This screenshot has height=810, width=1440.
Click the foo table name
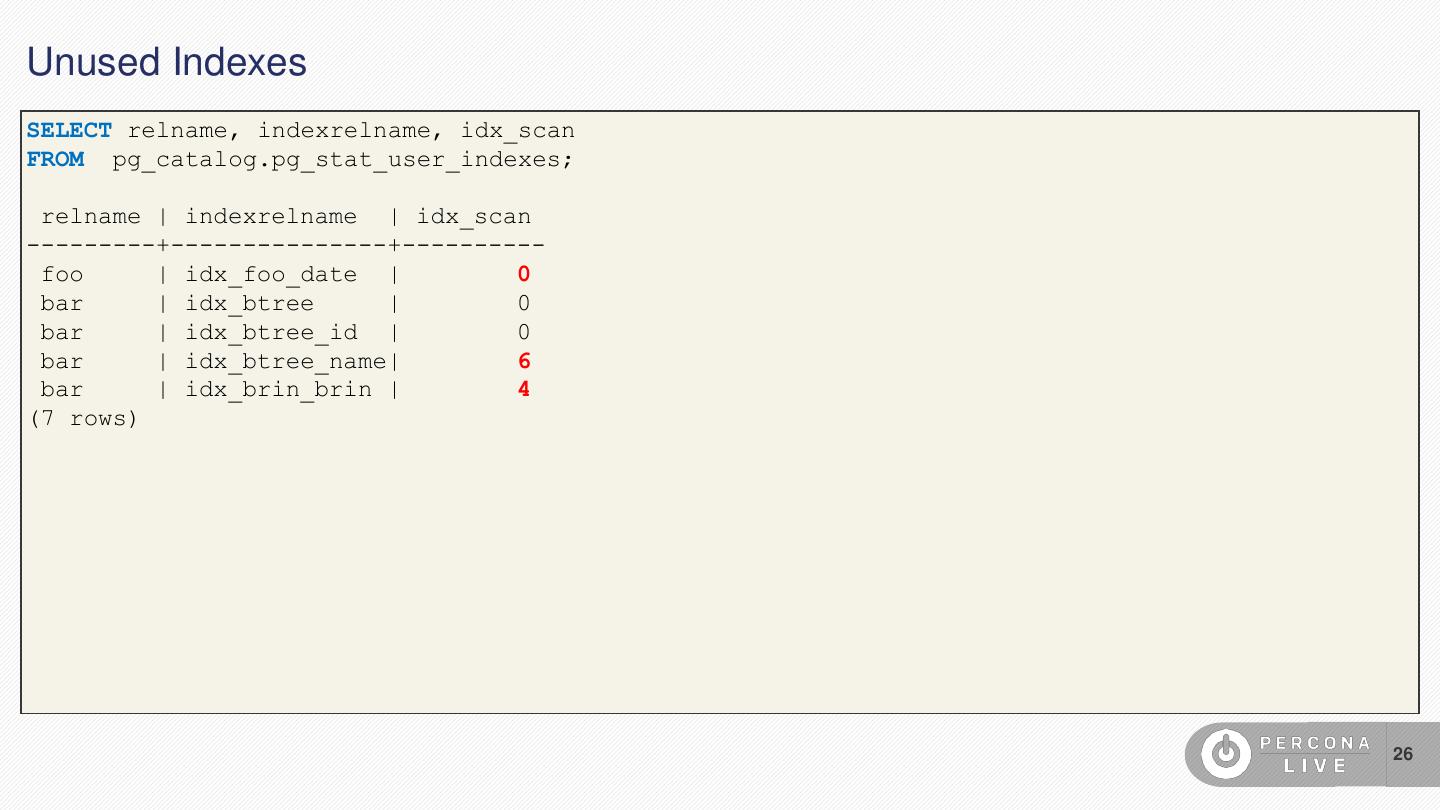pos(62,275)
